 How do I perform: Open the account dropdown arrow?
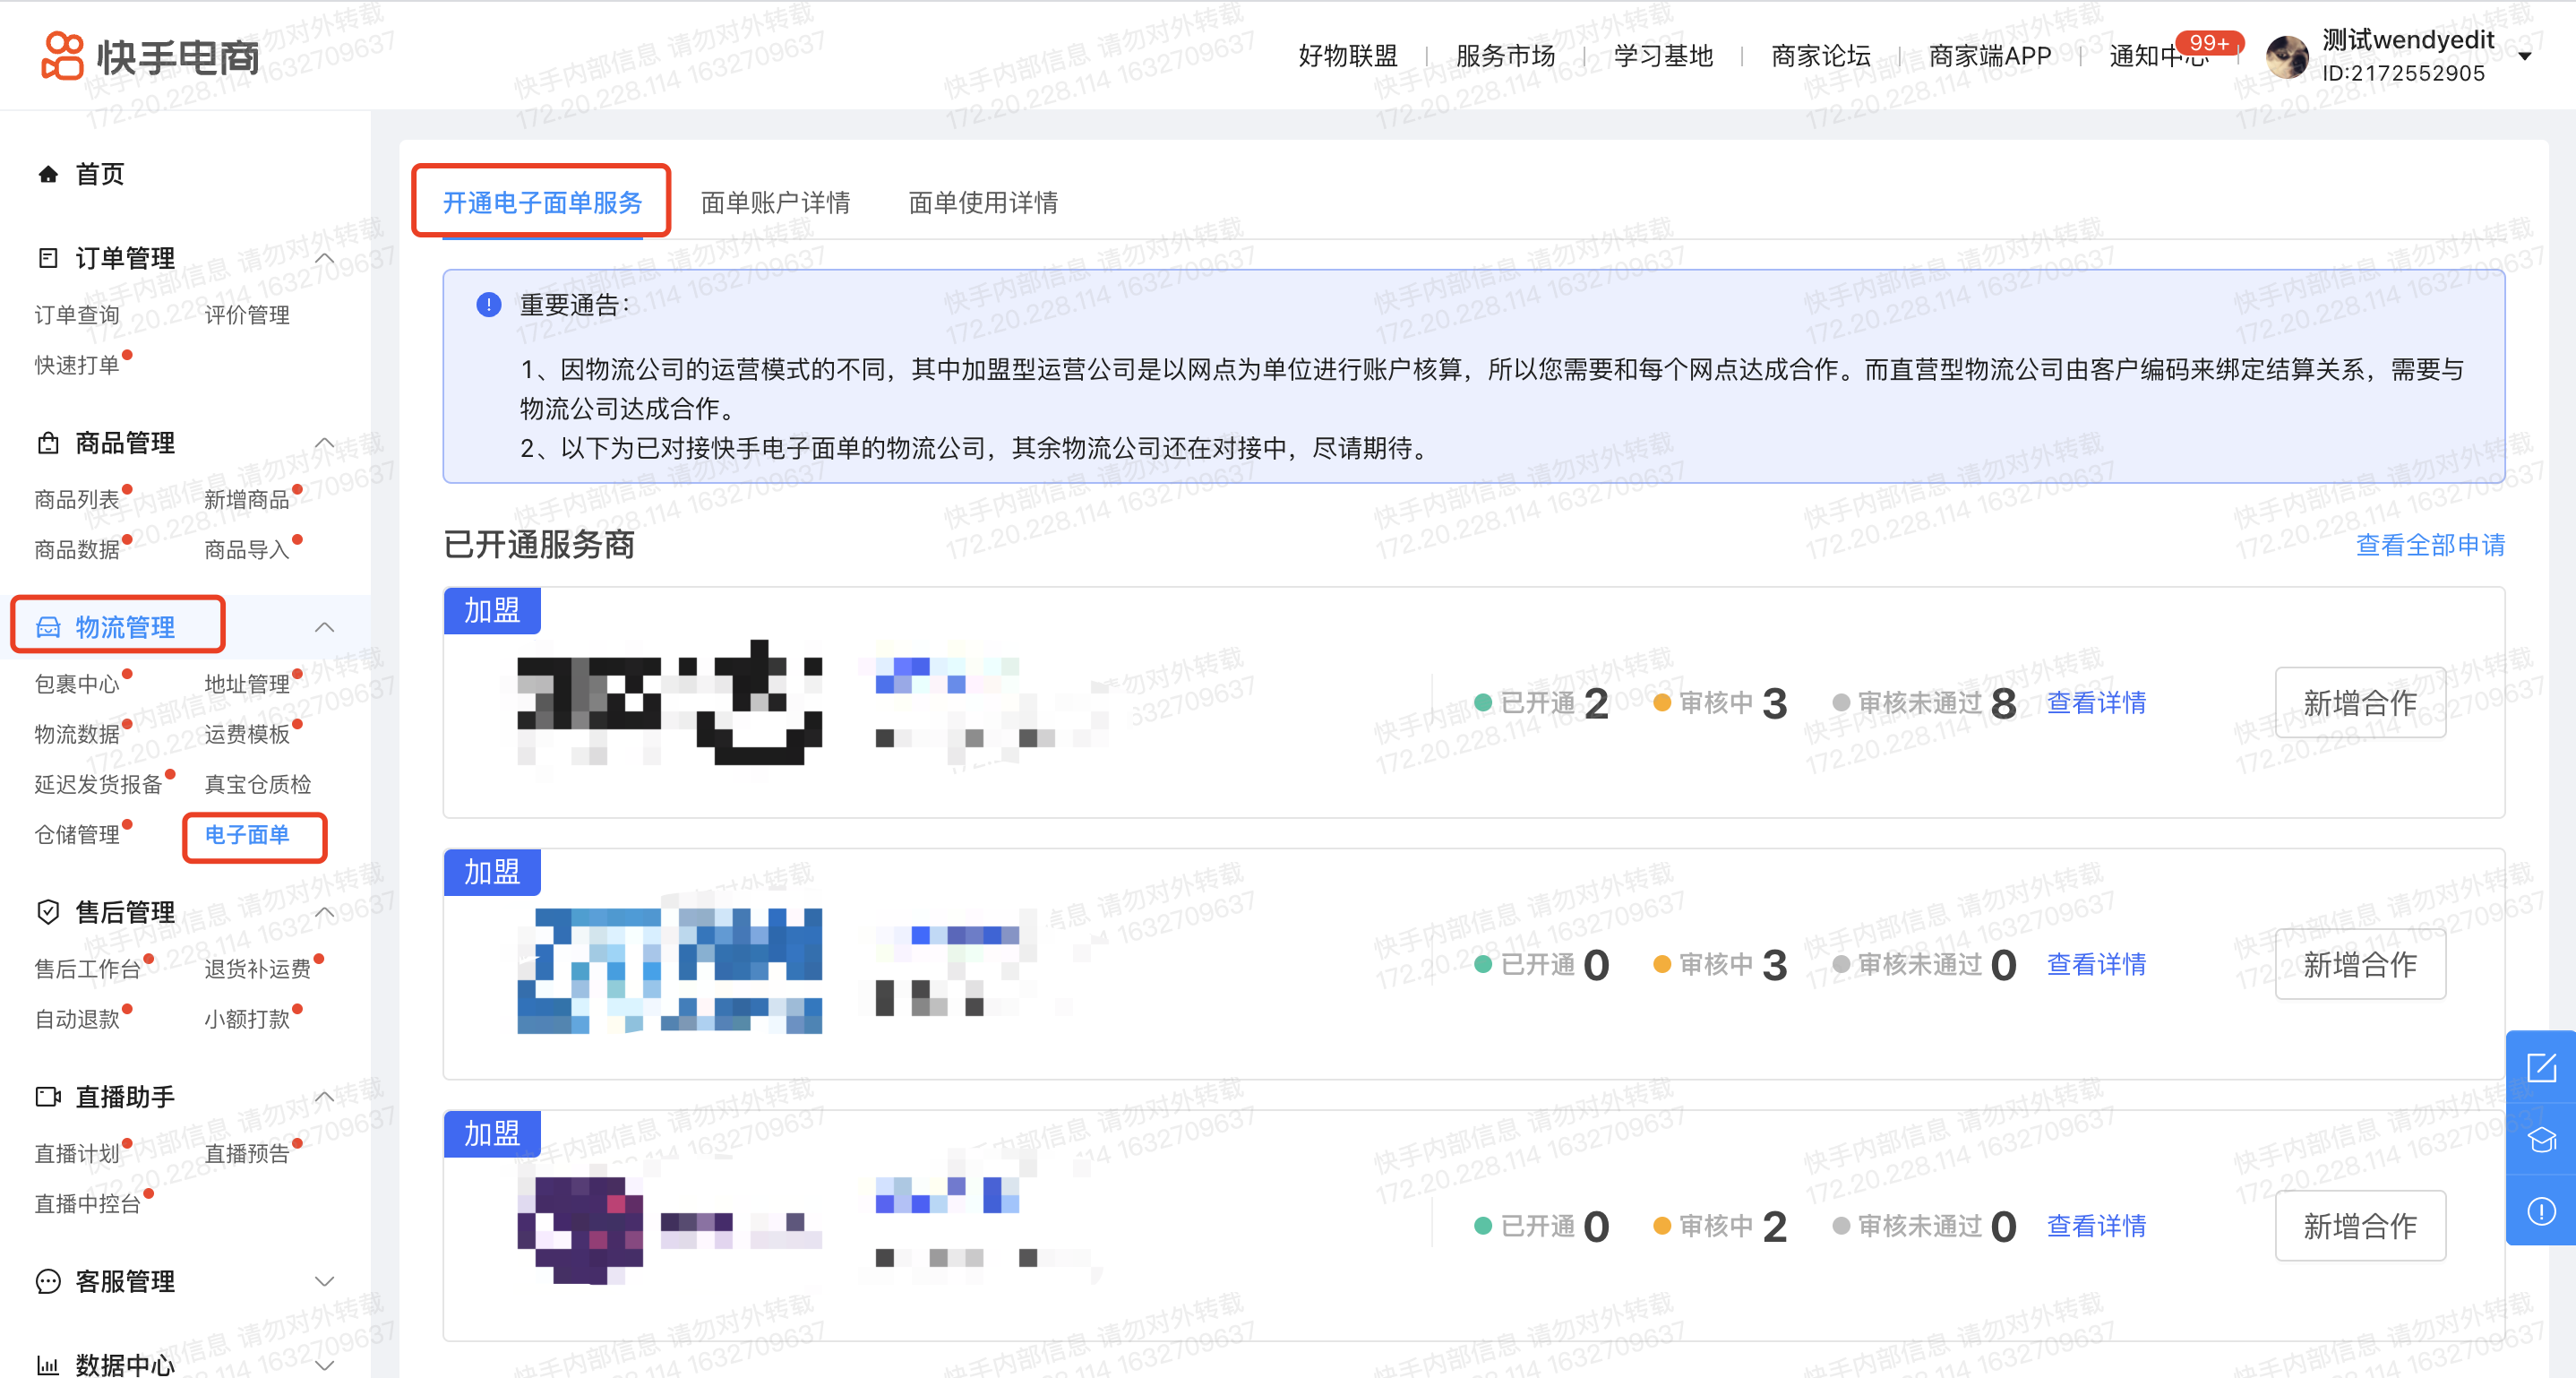point(2524,56)
